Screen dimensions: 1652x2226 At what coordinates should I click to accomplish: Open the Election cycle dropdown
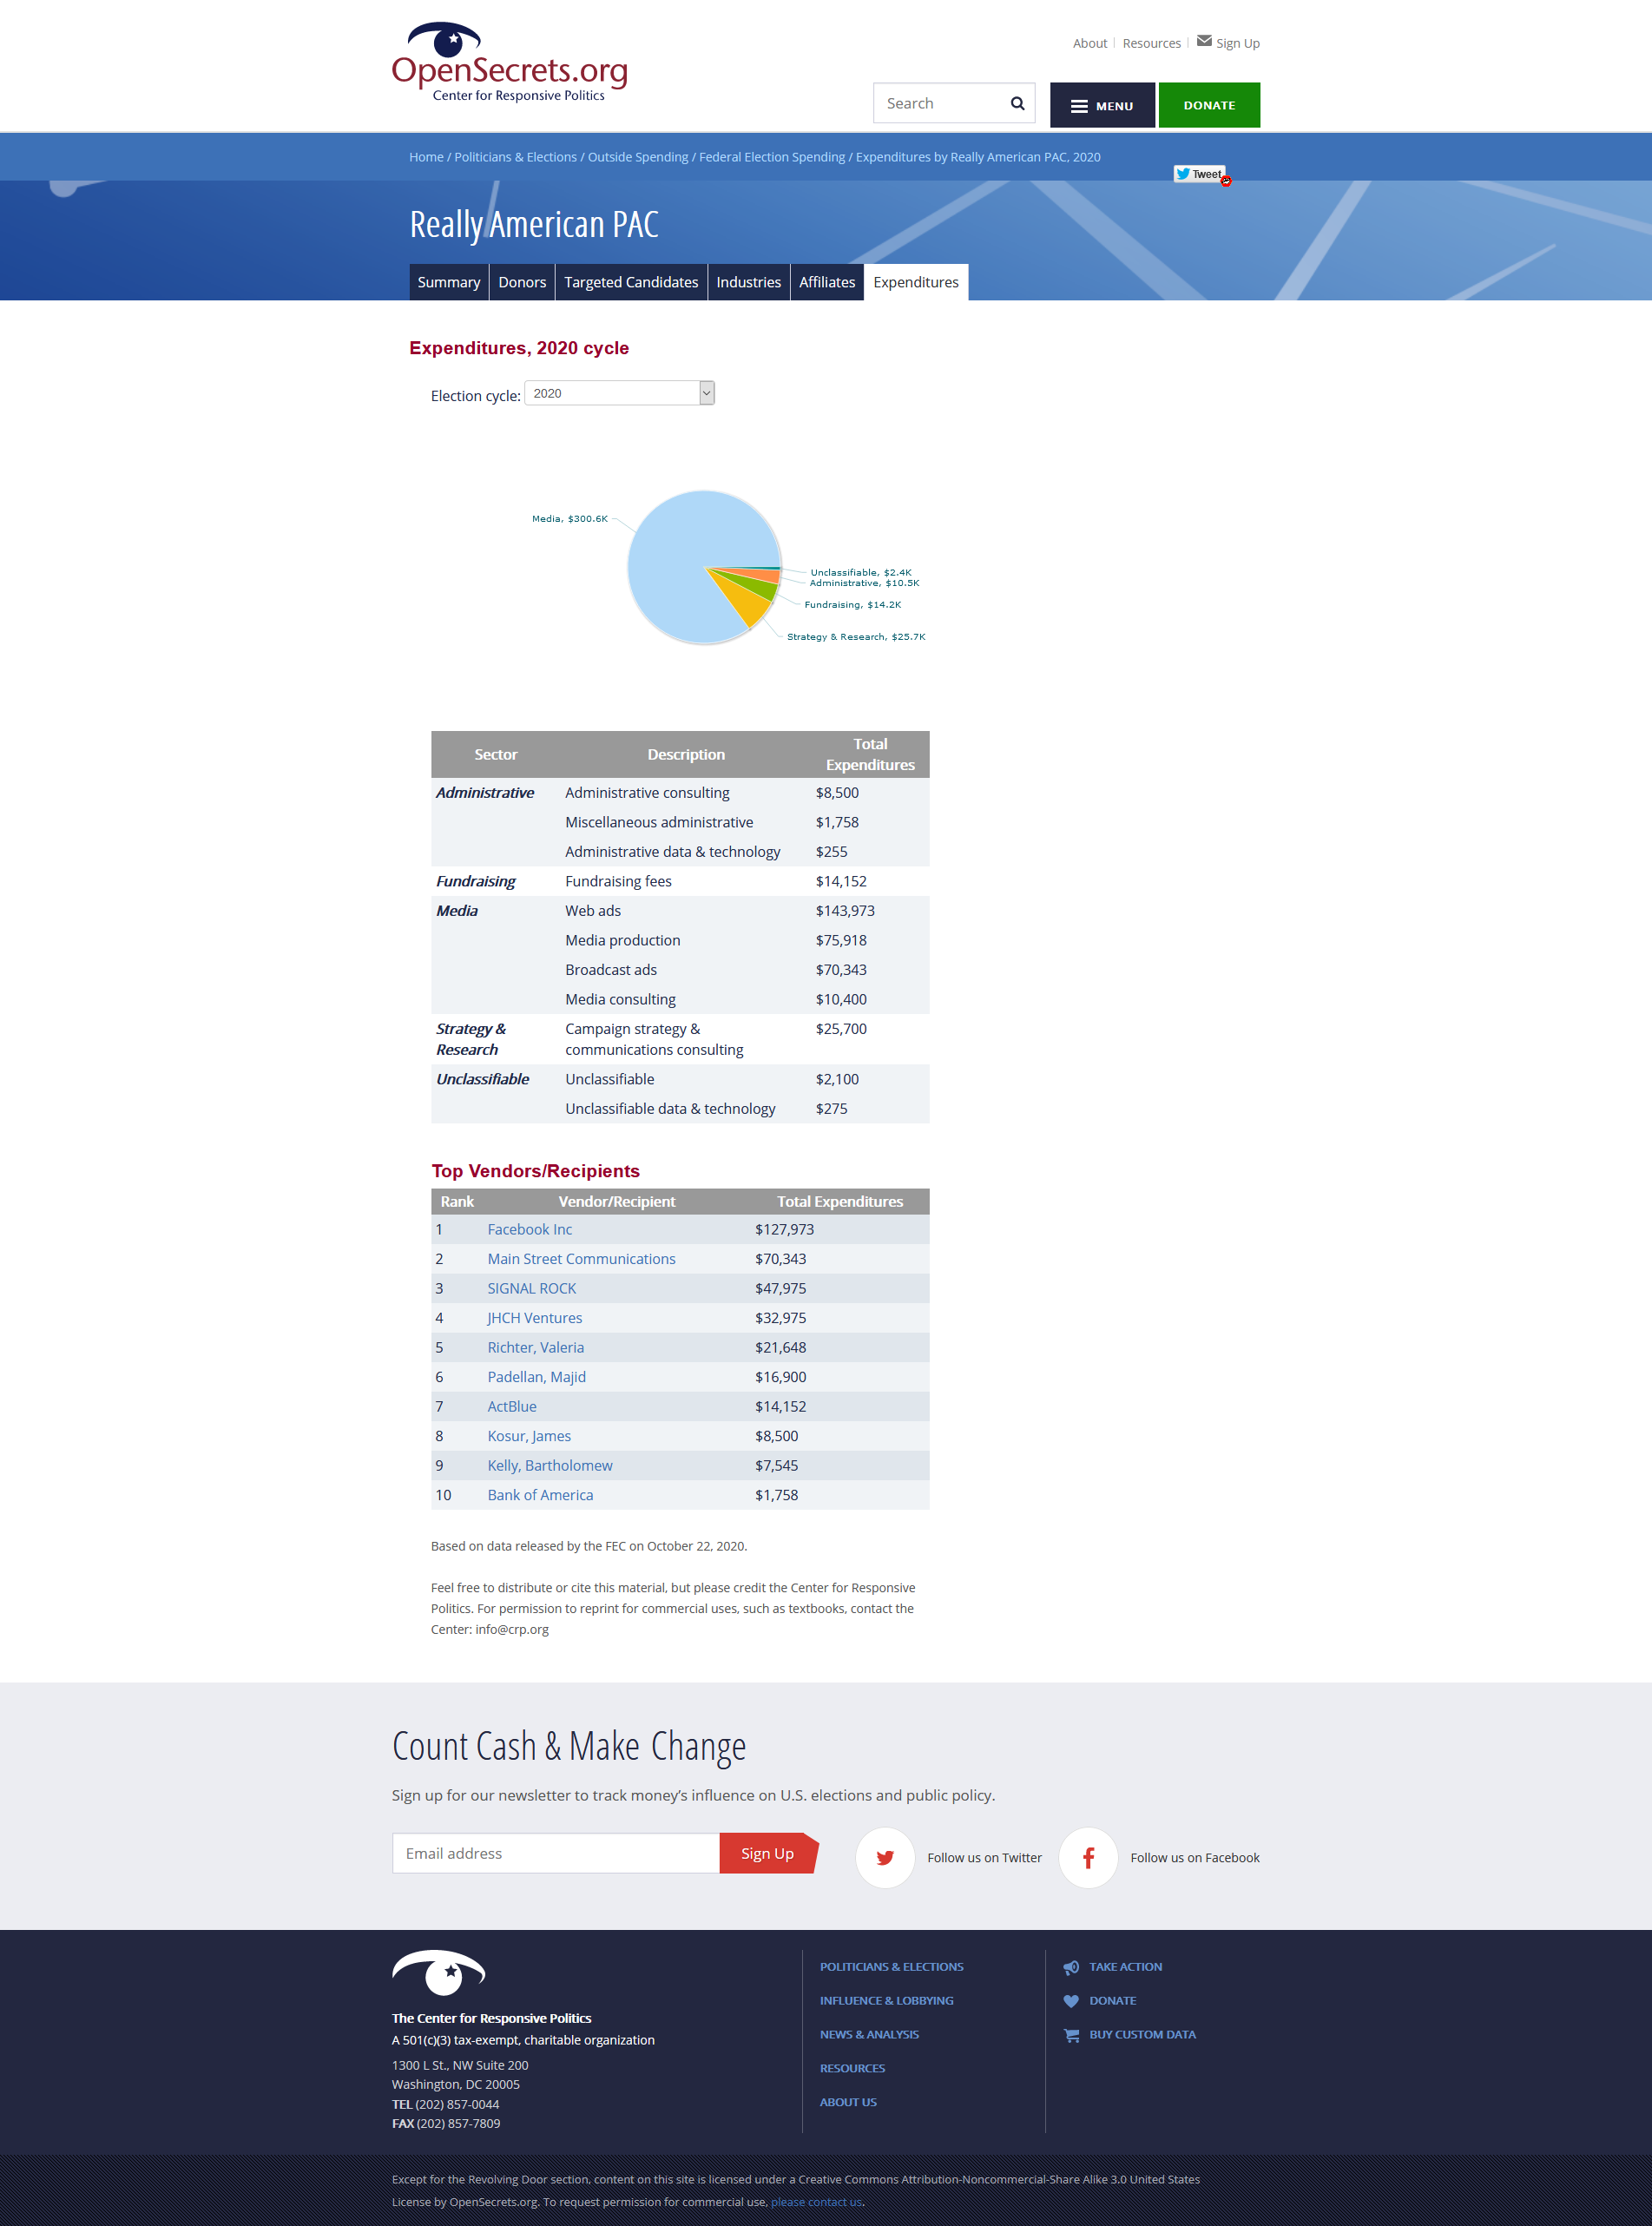[x=619, y=393]
